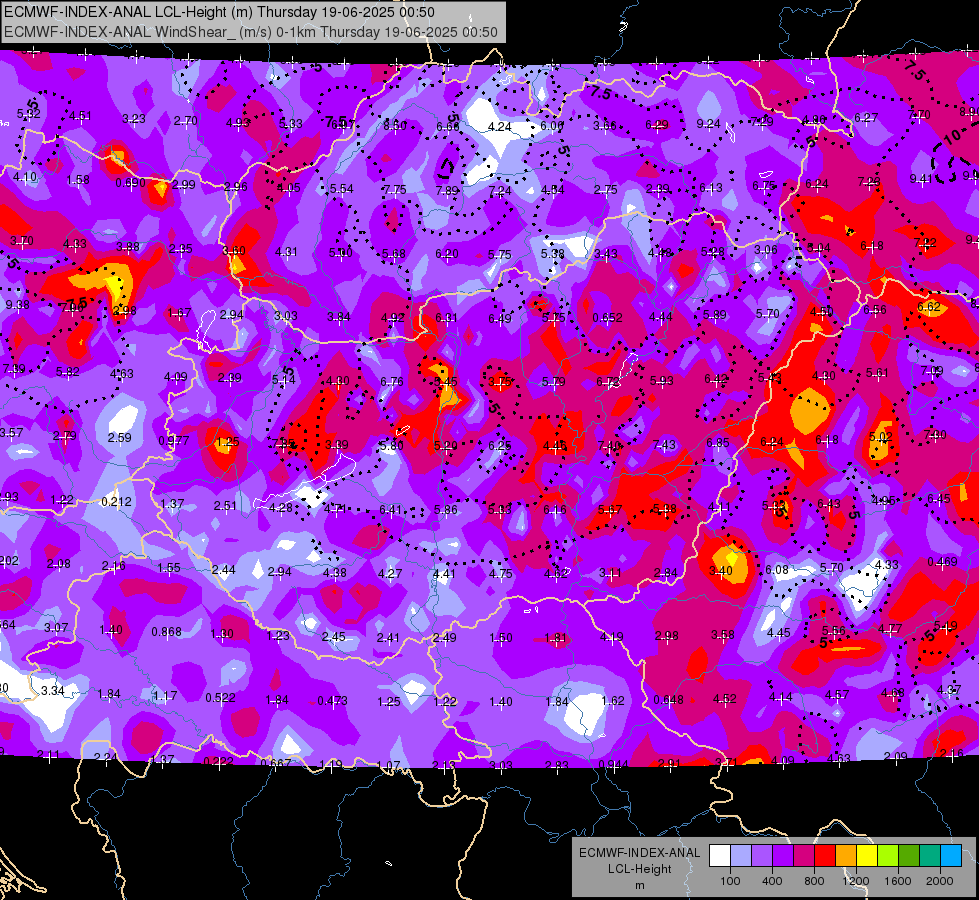Select the legend tick label 2000
Viewport: 979px width, 900px height.
coord(939,881)
